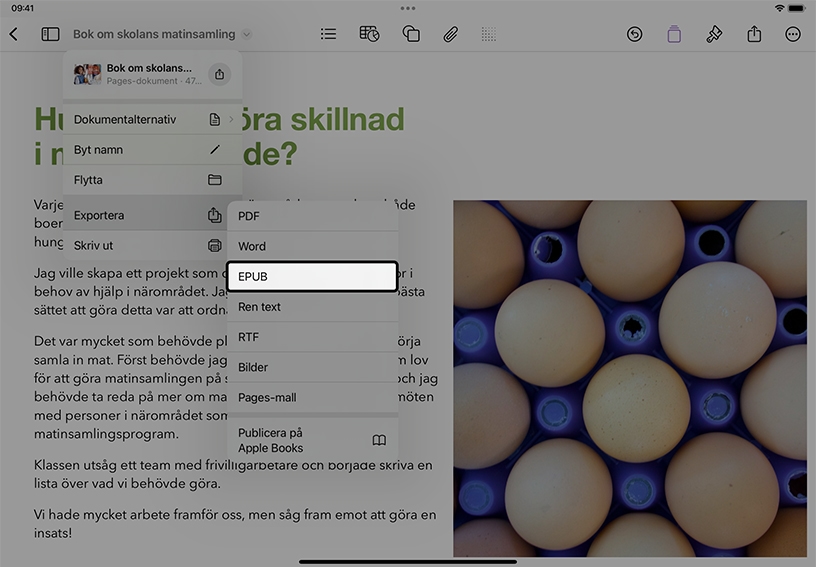Click the Wi-Fi status icon
The width and height of the screenshot is (816, 567).
(x=779, y=8)
